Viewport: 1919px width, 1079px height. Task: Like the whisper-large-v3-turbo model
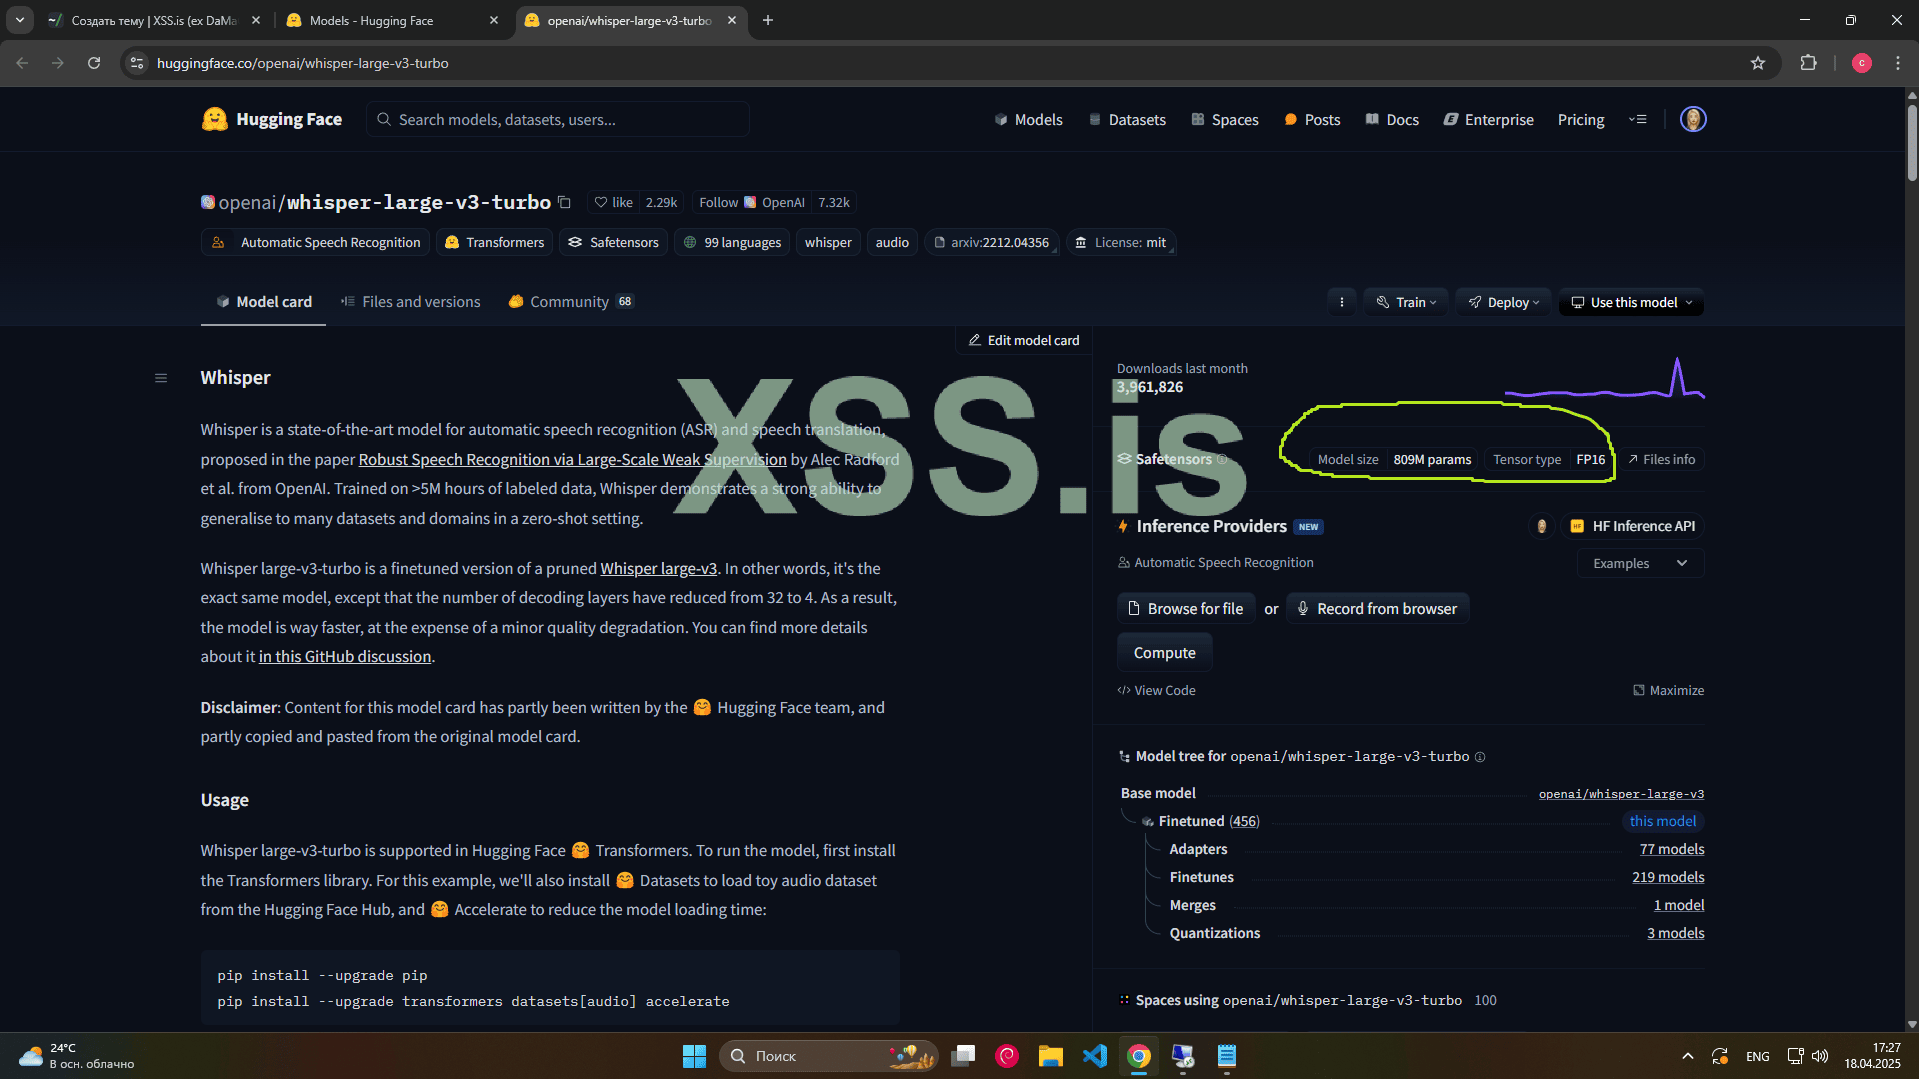coord(613,202)
